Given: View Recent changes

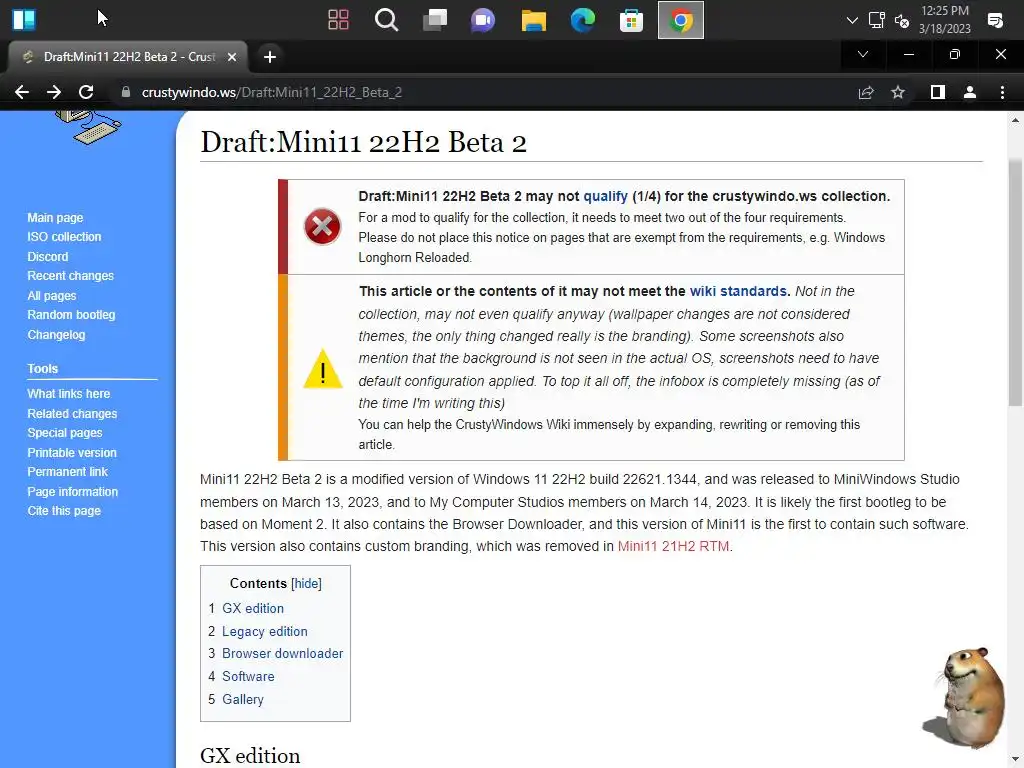Looking at the screenshot, I should point(71,276).
